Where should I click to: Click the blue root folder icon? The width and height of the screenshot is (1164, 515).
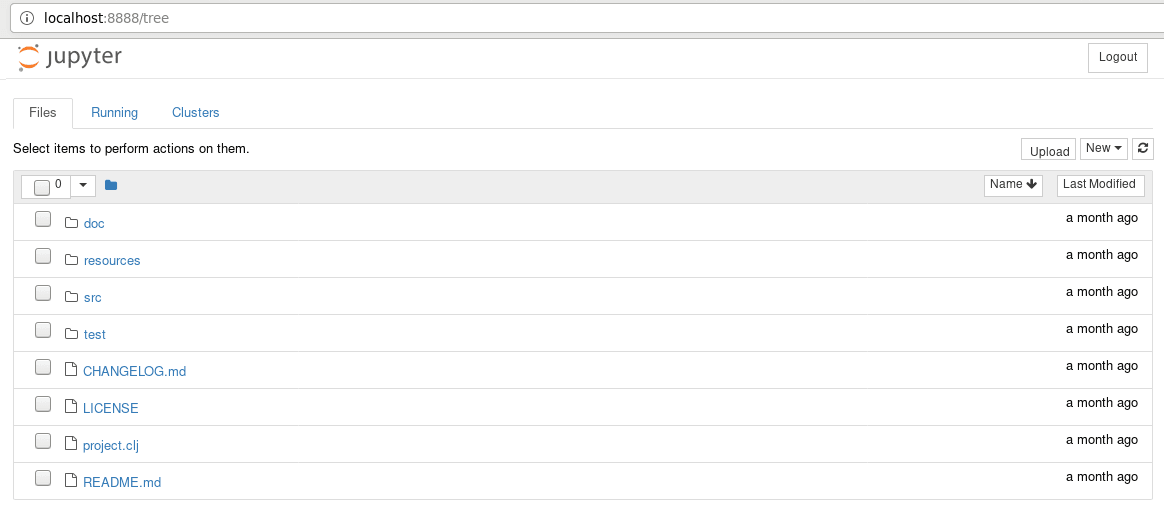click(111, 185)
